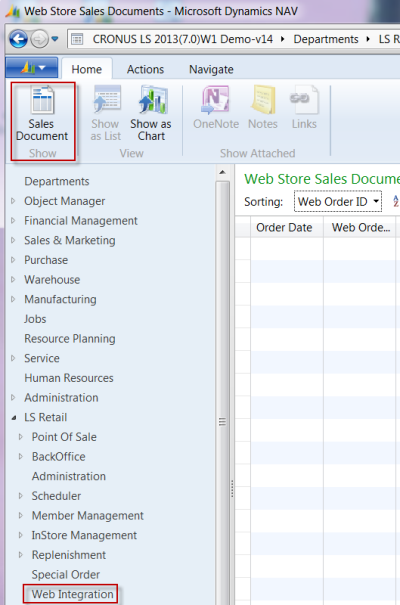Switch to the Navigate ribbon tab
Viewport: 400px width, 605px height.
(x=211, y=69)
